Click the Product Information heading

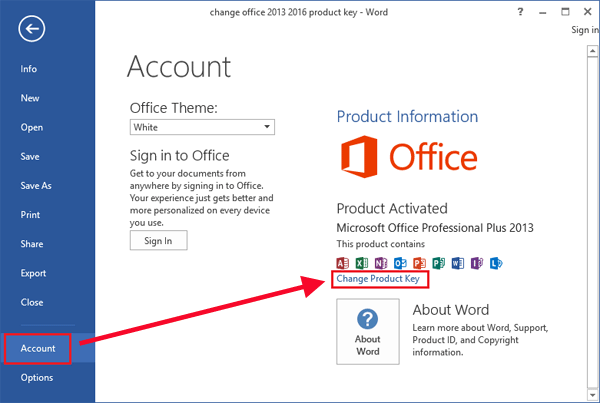407,116
